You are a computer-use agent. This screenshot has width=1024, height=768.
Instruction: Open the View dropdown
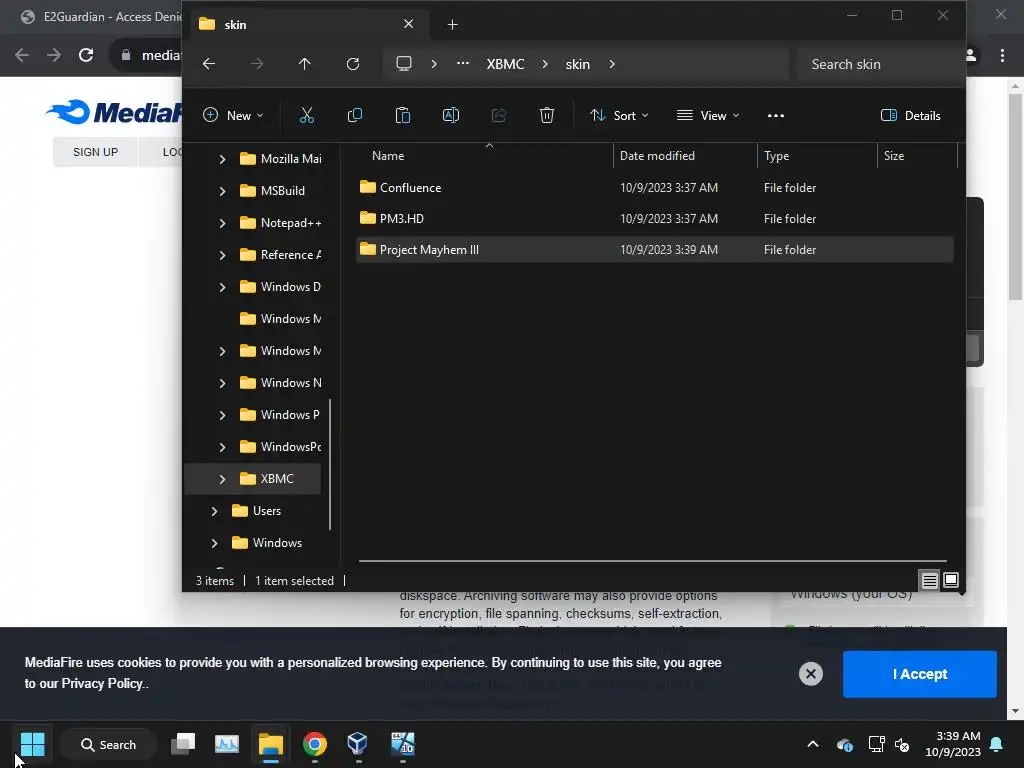click(x=709, y=116)
